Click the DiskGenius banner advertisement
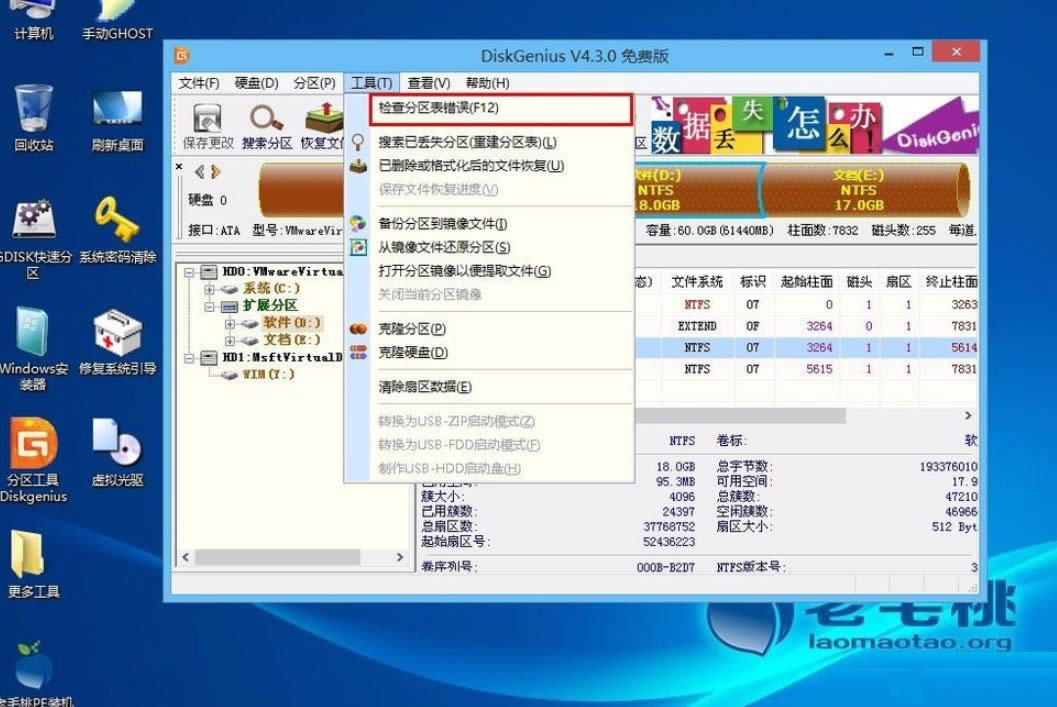Image resolution: width=1057 pixels, height=707 pixels. click(x=812, y=125)
